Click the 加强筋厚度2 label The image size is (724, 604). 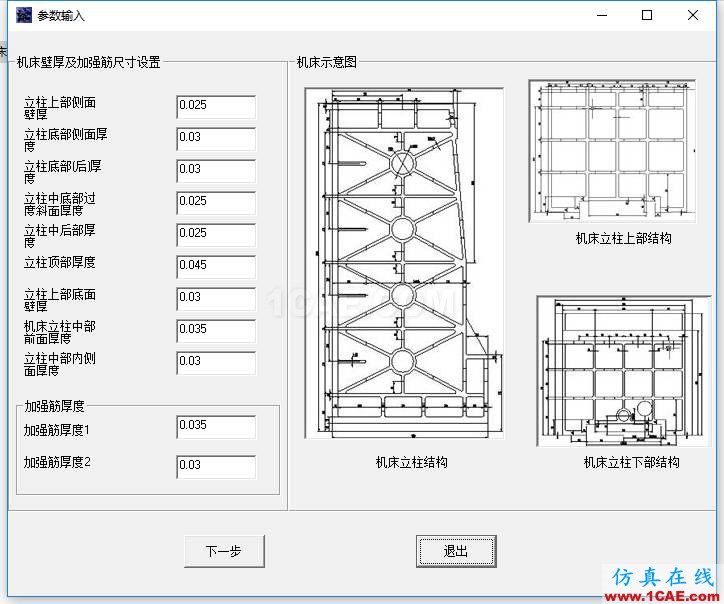[x=57, y=462]
